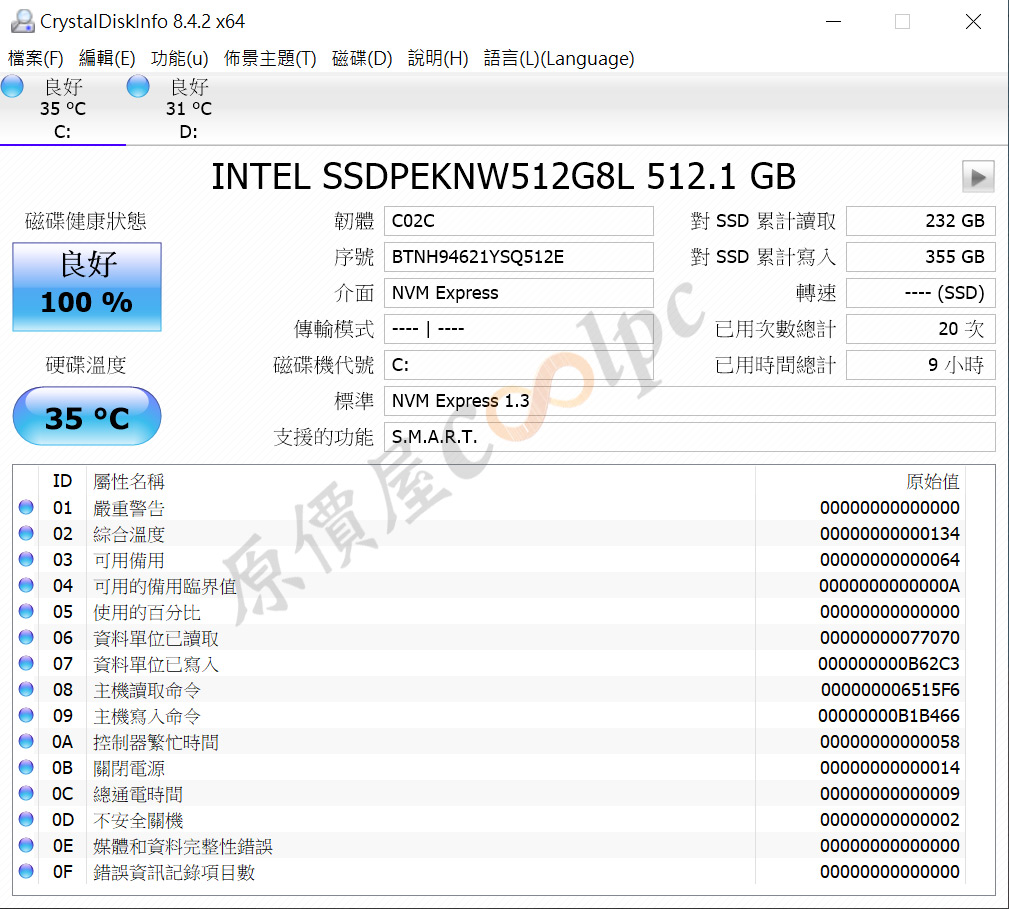Select the 總通電時間 attribute name

coord(138,794)
